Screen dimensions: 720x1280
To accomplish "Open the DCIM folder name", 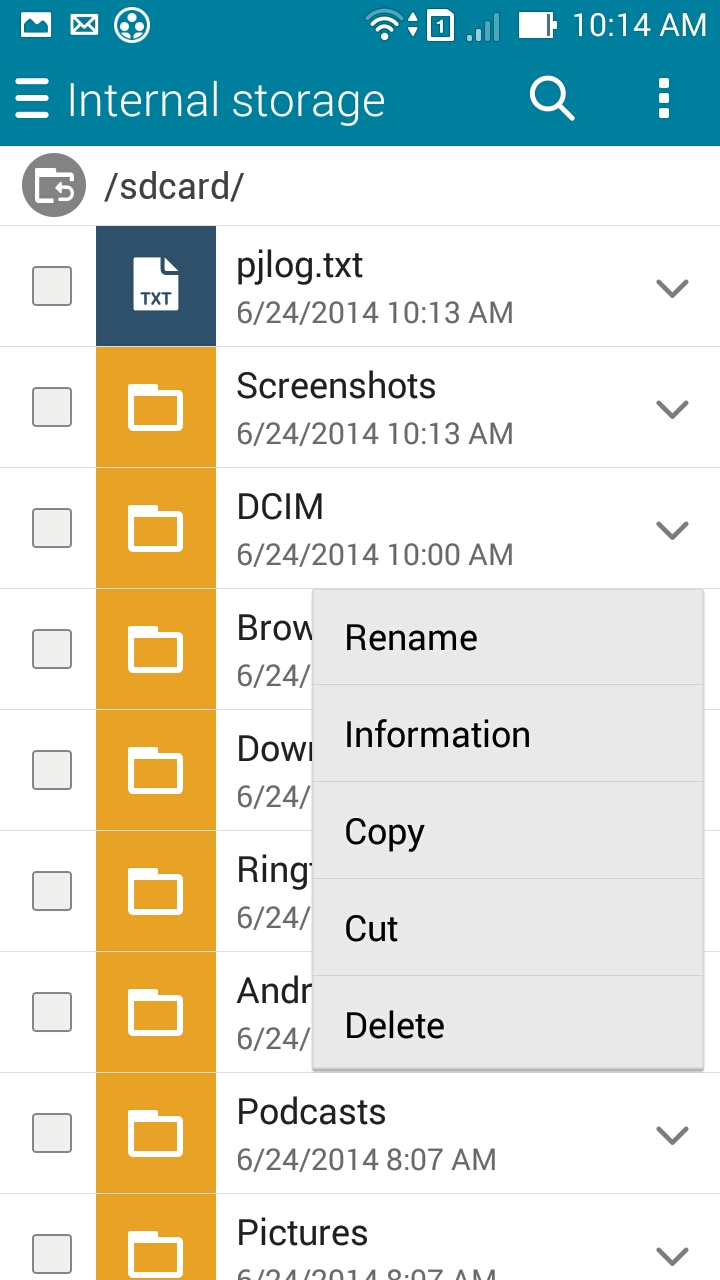I will 280,507.
